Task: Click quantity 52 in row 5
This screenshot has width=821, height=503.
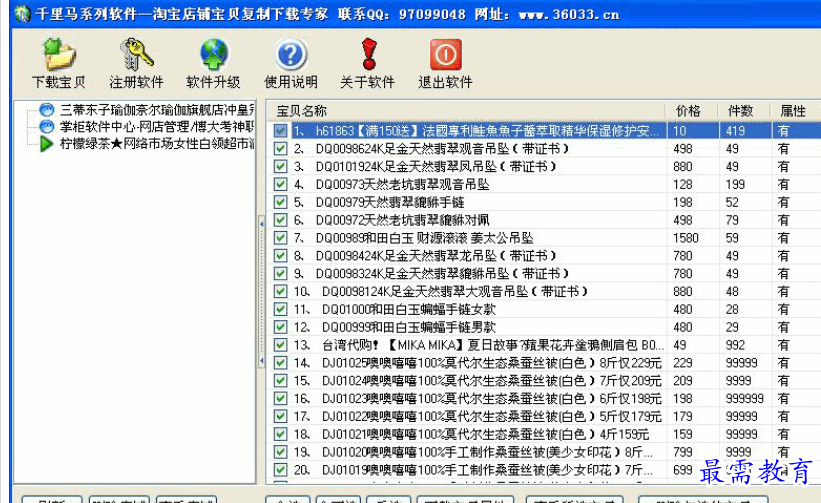Action: point(732,203)
